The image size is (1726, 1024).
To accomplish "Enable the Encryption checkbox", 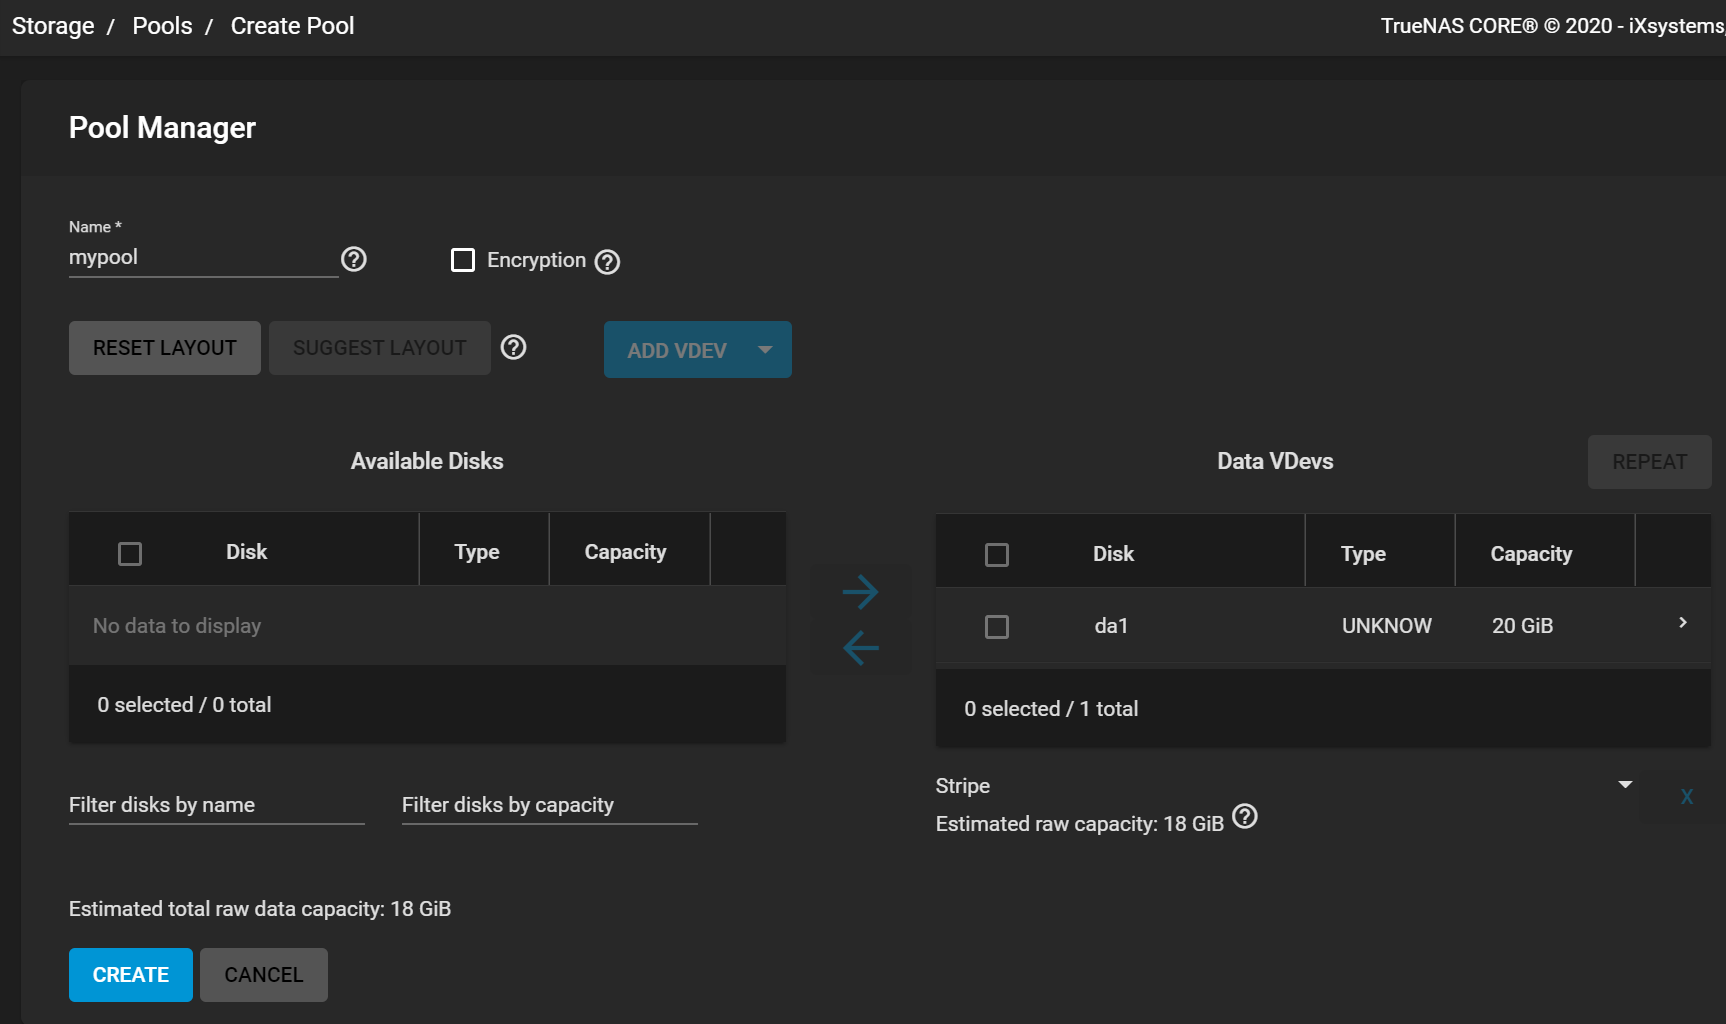I will tap(463, 260).
